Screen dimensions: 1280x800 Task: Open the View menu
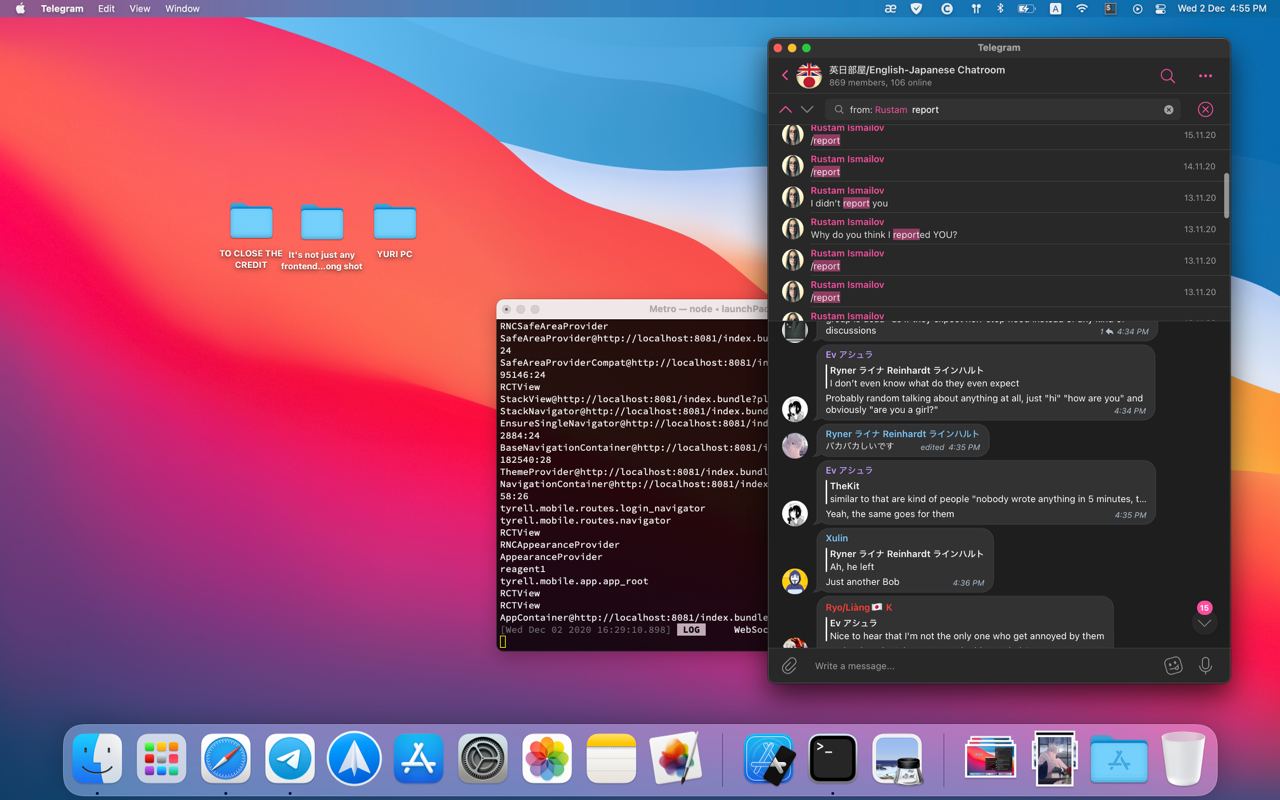140,8
